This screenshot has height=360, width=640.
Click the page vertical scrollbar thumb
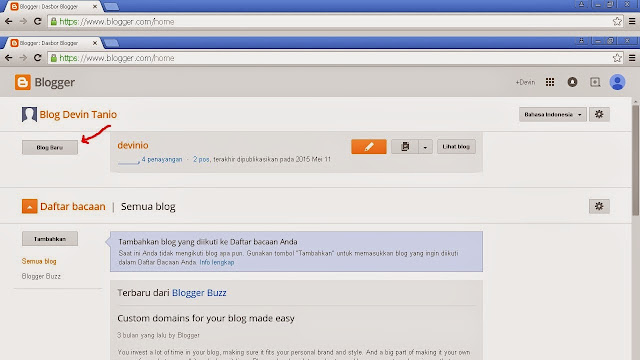(636, 160)
